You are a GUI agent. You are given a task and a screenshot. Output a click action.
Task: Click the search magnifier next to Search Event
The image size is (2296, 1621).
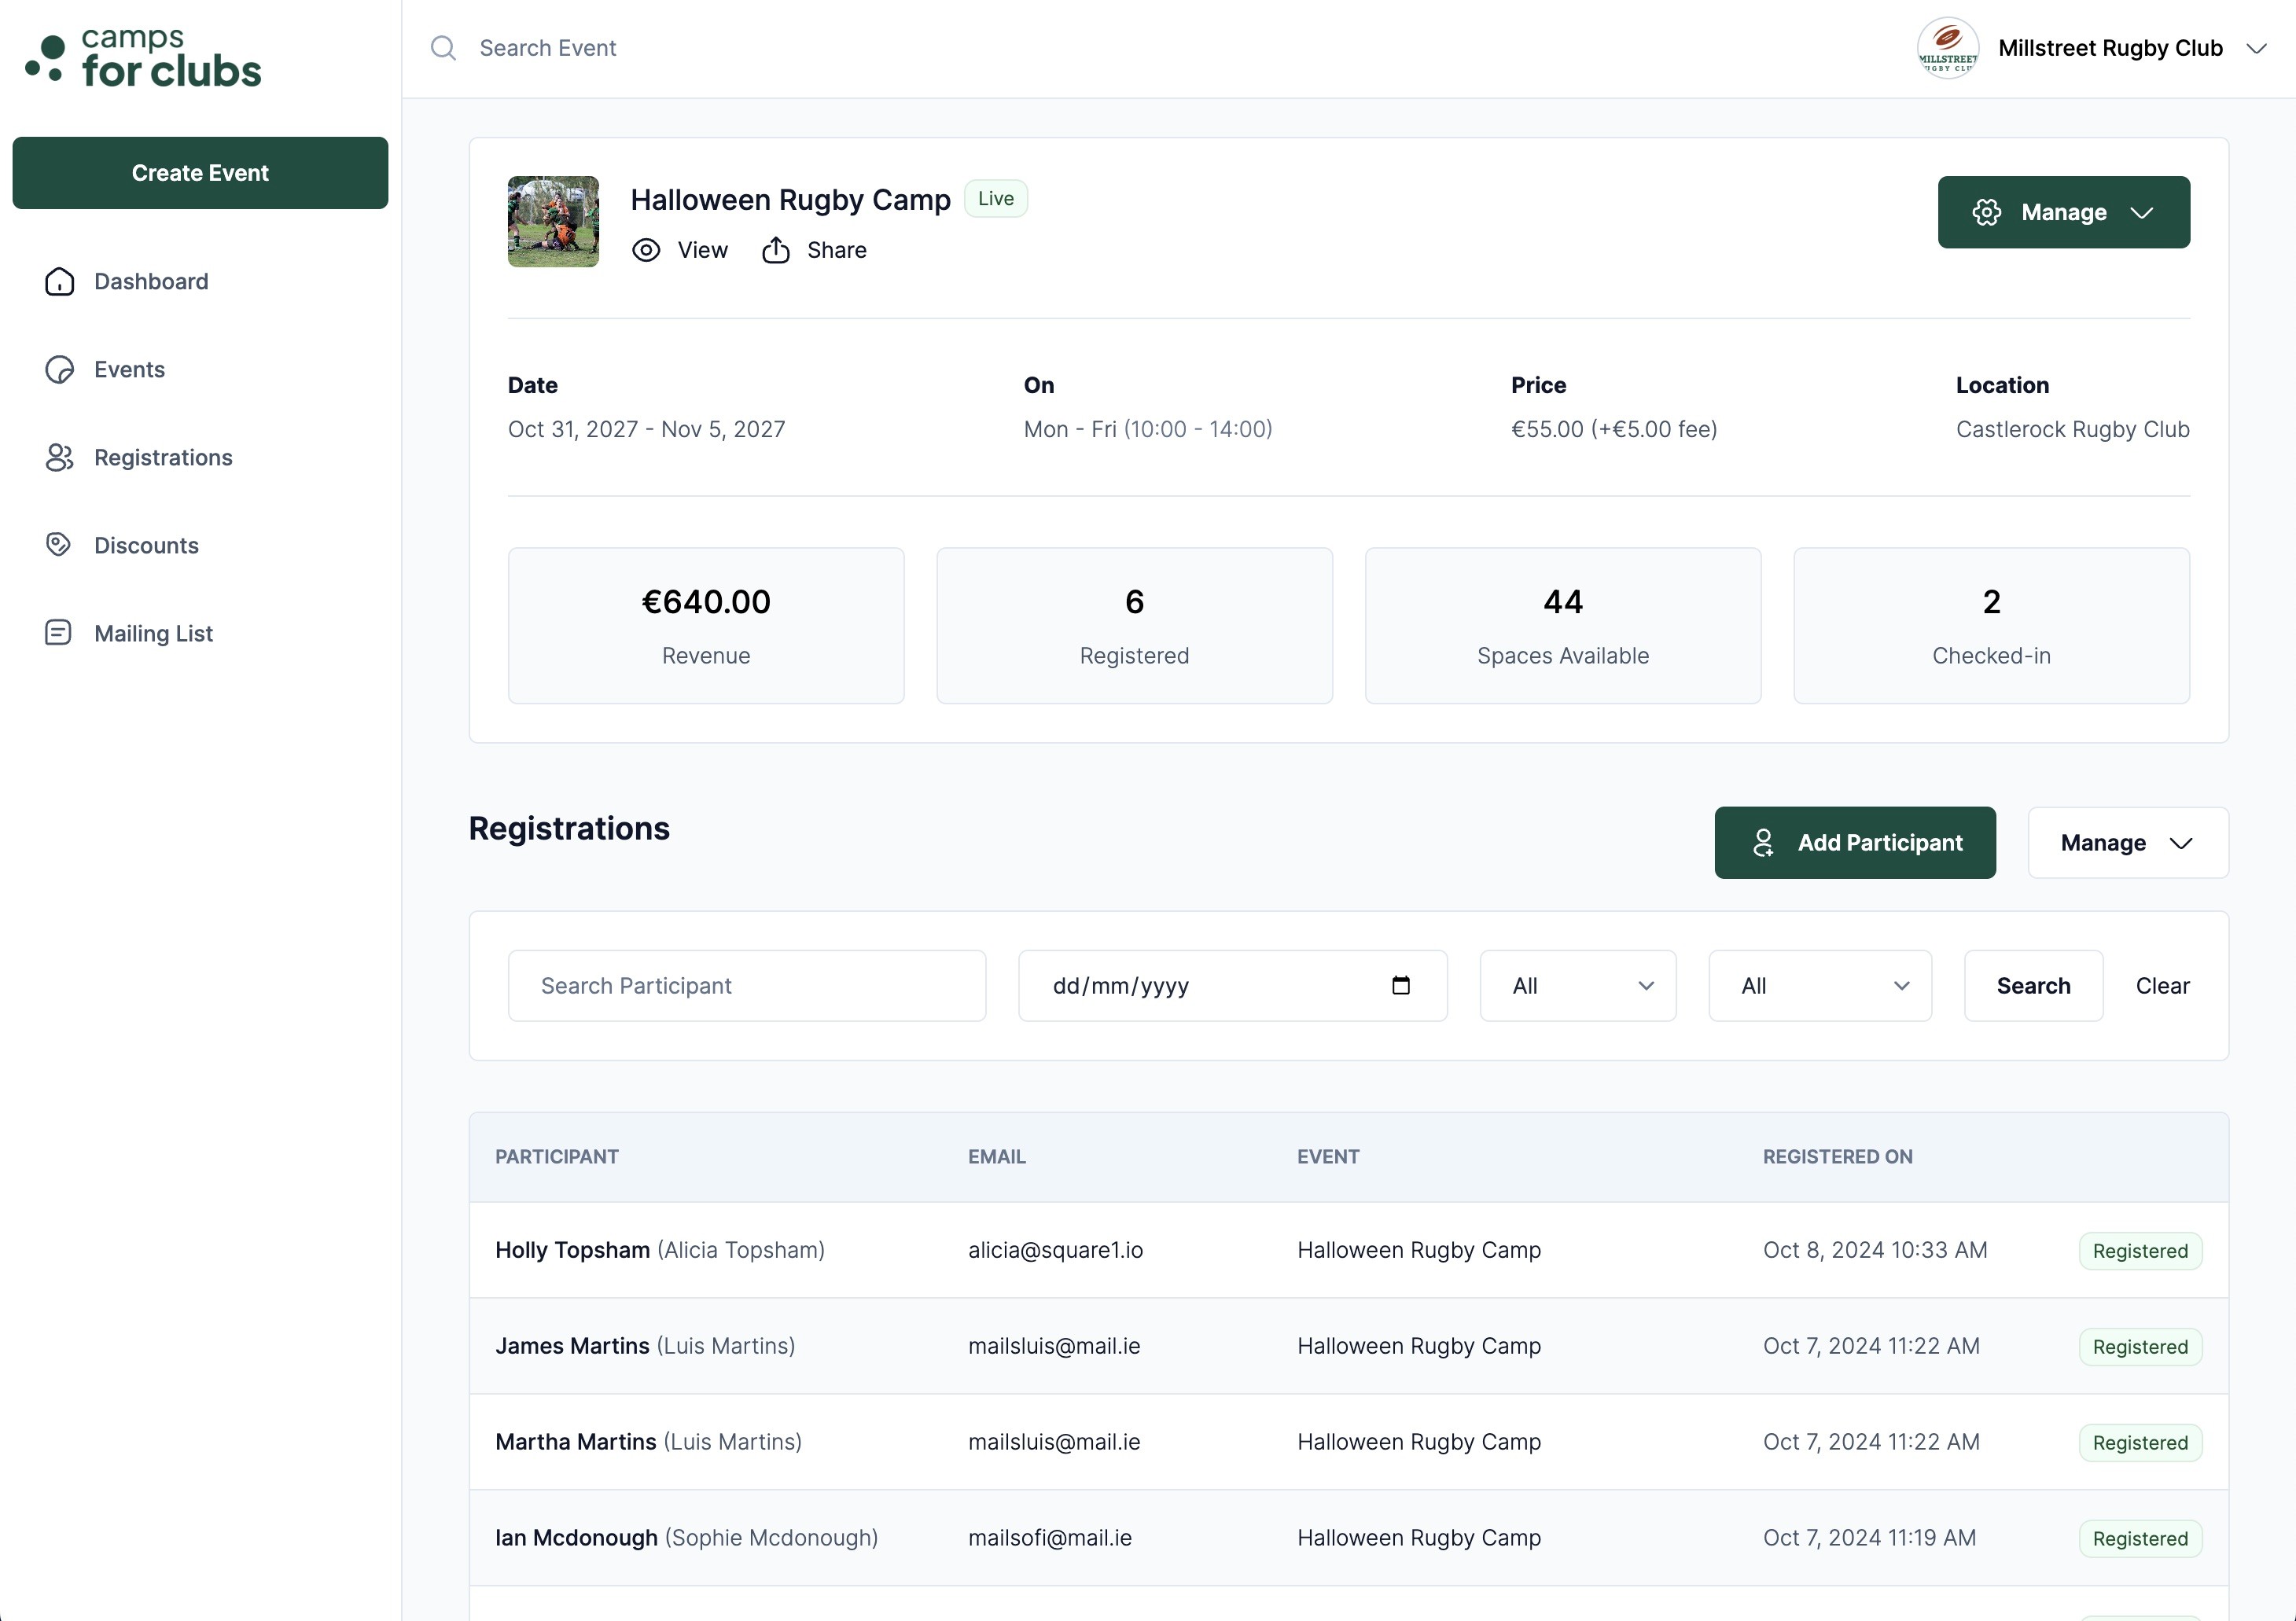[444, 48]
